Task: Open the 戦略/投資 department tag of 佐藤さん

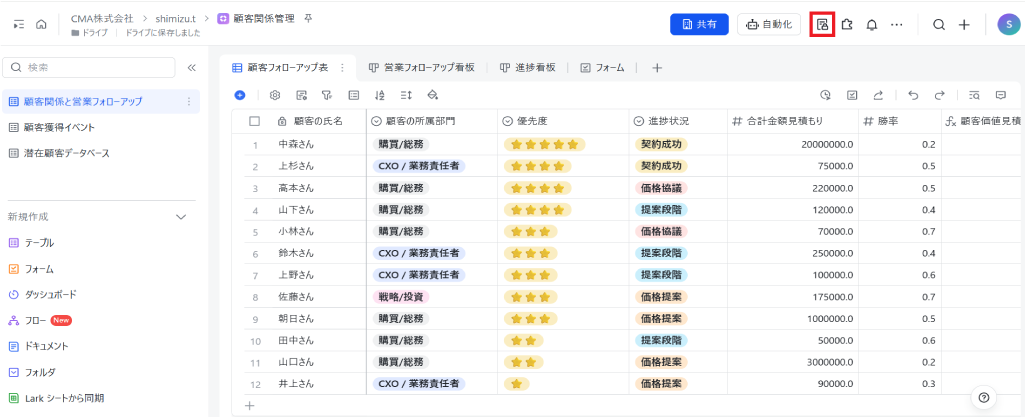Action: pos(401,296)
